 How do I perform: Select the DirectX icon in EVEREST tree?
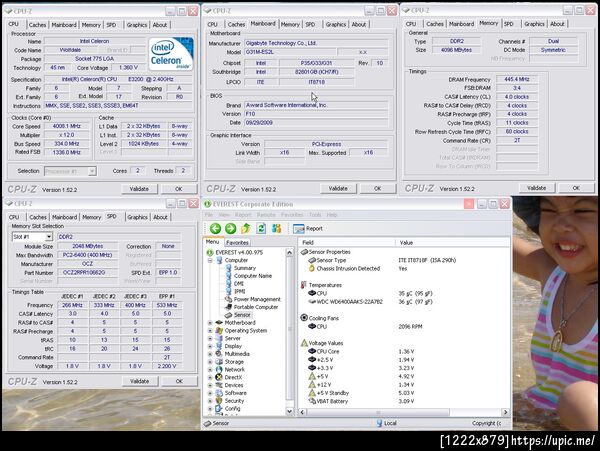point(218,377)
